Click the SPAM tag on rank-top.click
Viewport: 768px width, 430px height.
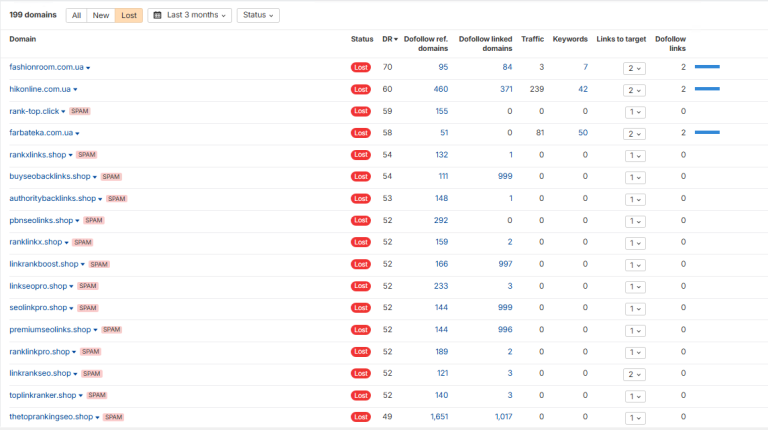(80, 111)
